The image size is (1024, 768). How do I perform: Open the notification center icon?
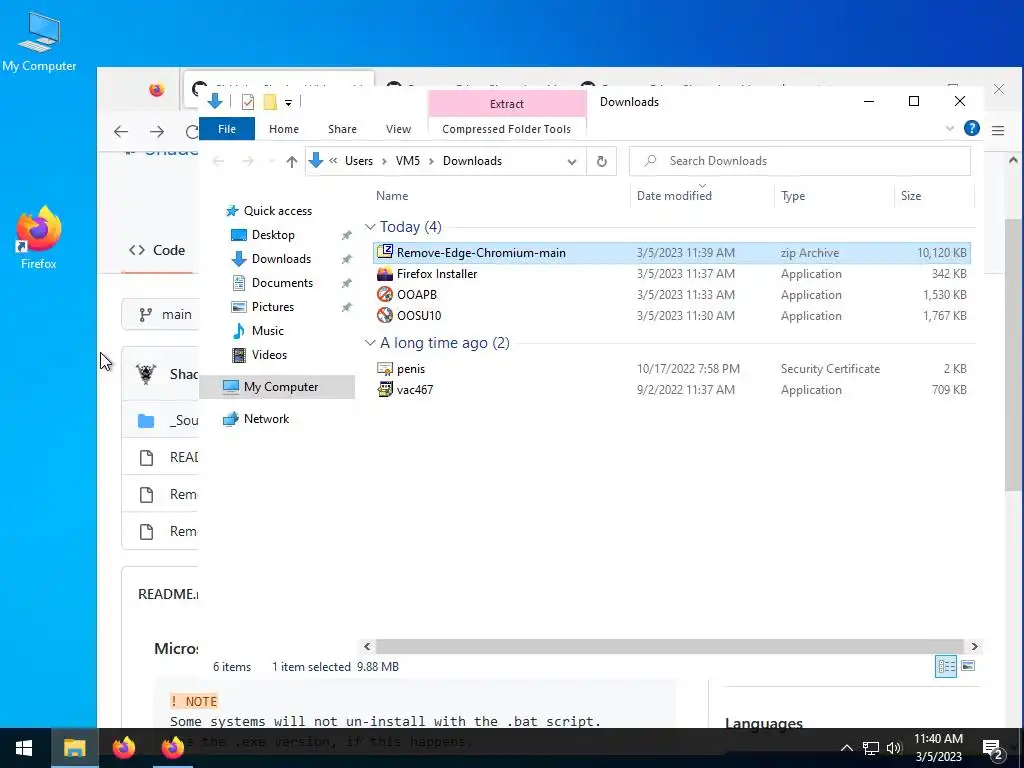click(x=993, y=750)
